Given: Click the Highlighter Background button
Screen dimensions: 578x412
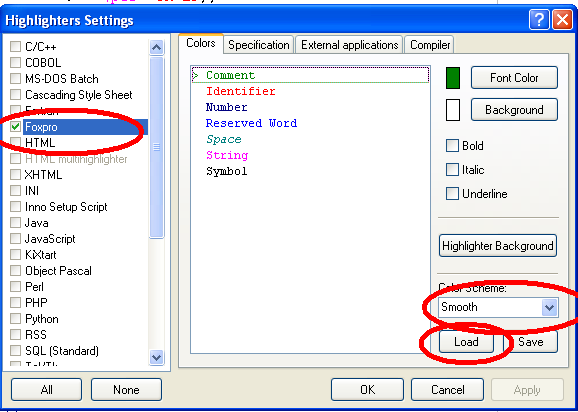Looking at the screenshot, I should 498,245.
